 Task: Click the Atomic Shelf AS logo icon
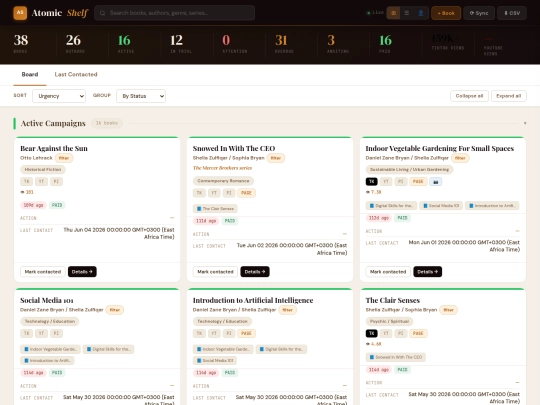pyautogui.click(x=20, y=13)
